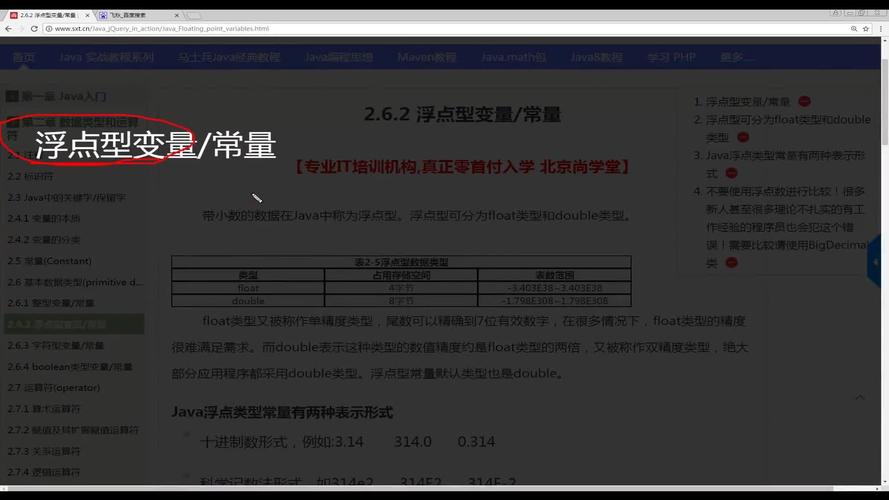The height and width of the screenshot is (500, 889).
Task: Click the site info icon in address bar
Action: tap(49, 28)
